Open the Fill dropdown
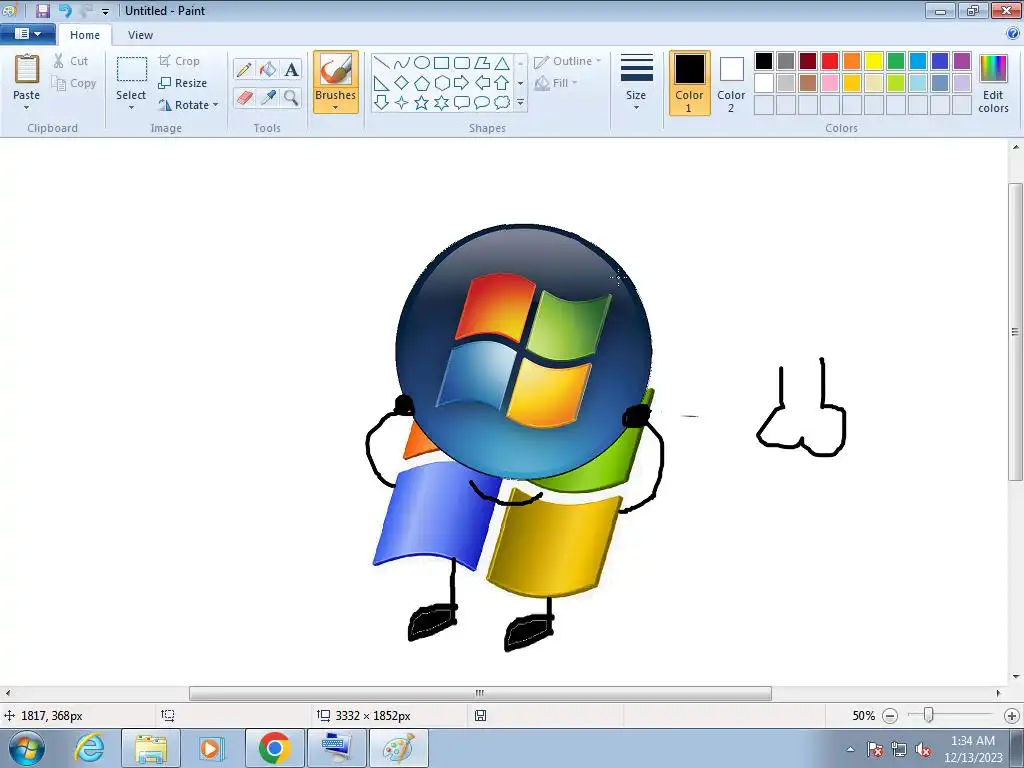1024x768 pixels. tap(556, 83)
